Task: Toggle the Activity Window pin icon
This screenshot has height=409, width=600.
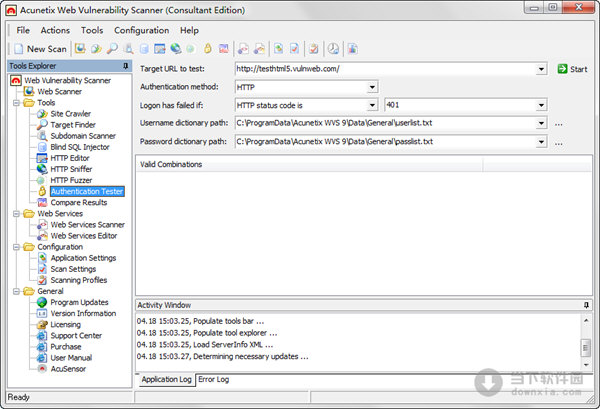Action: pos(586,305)
